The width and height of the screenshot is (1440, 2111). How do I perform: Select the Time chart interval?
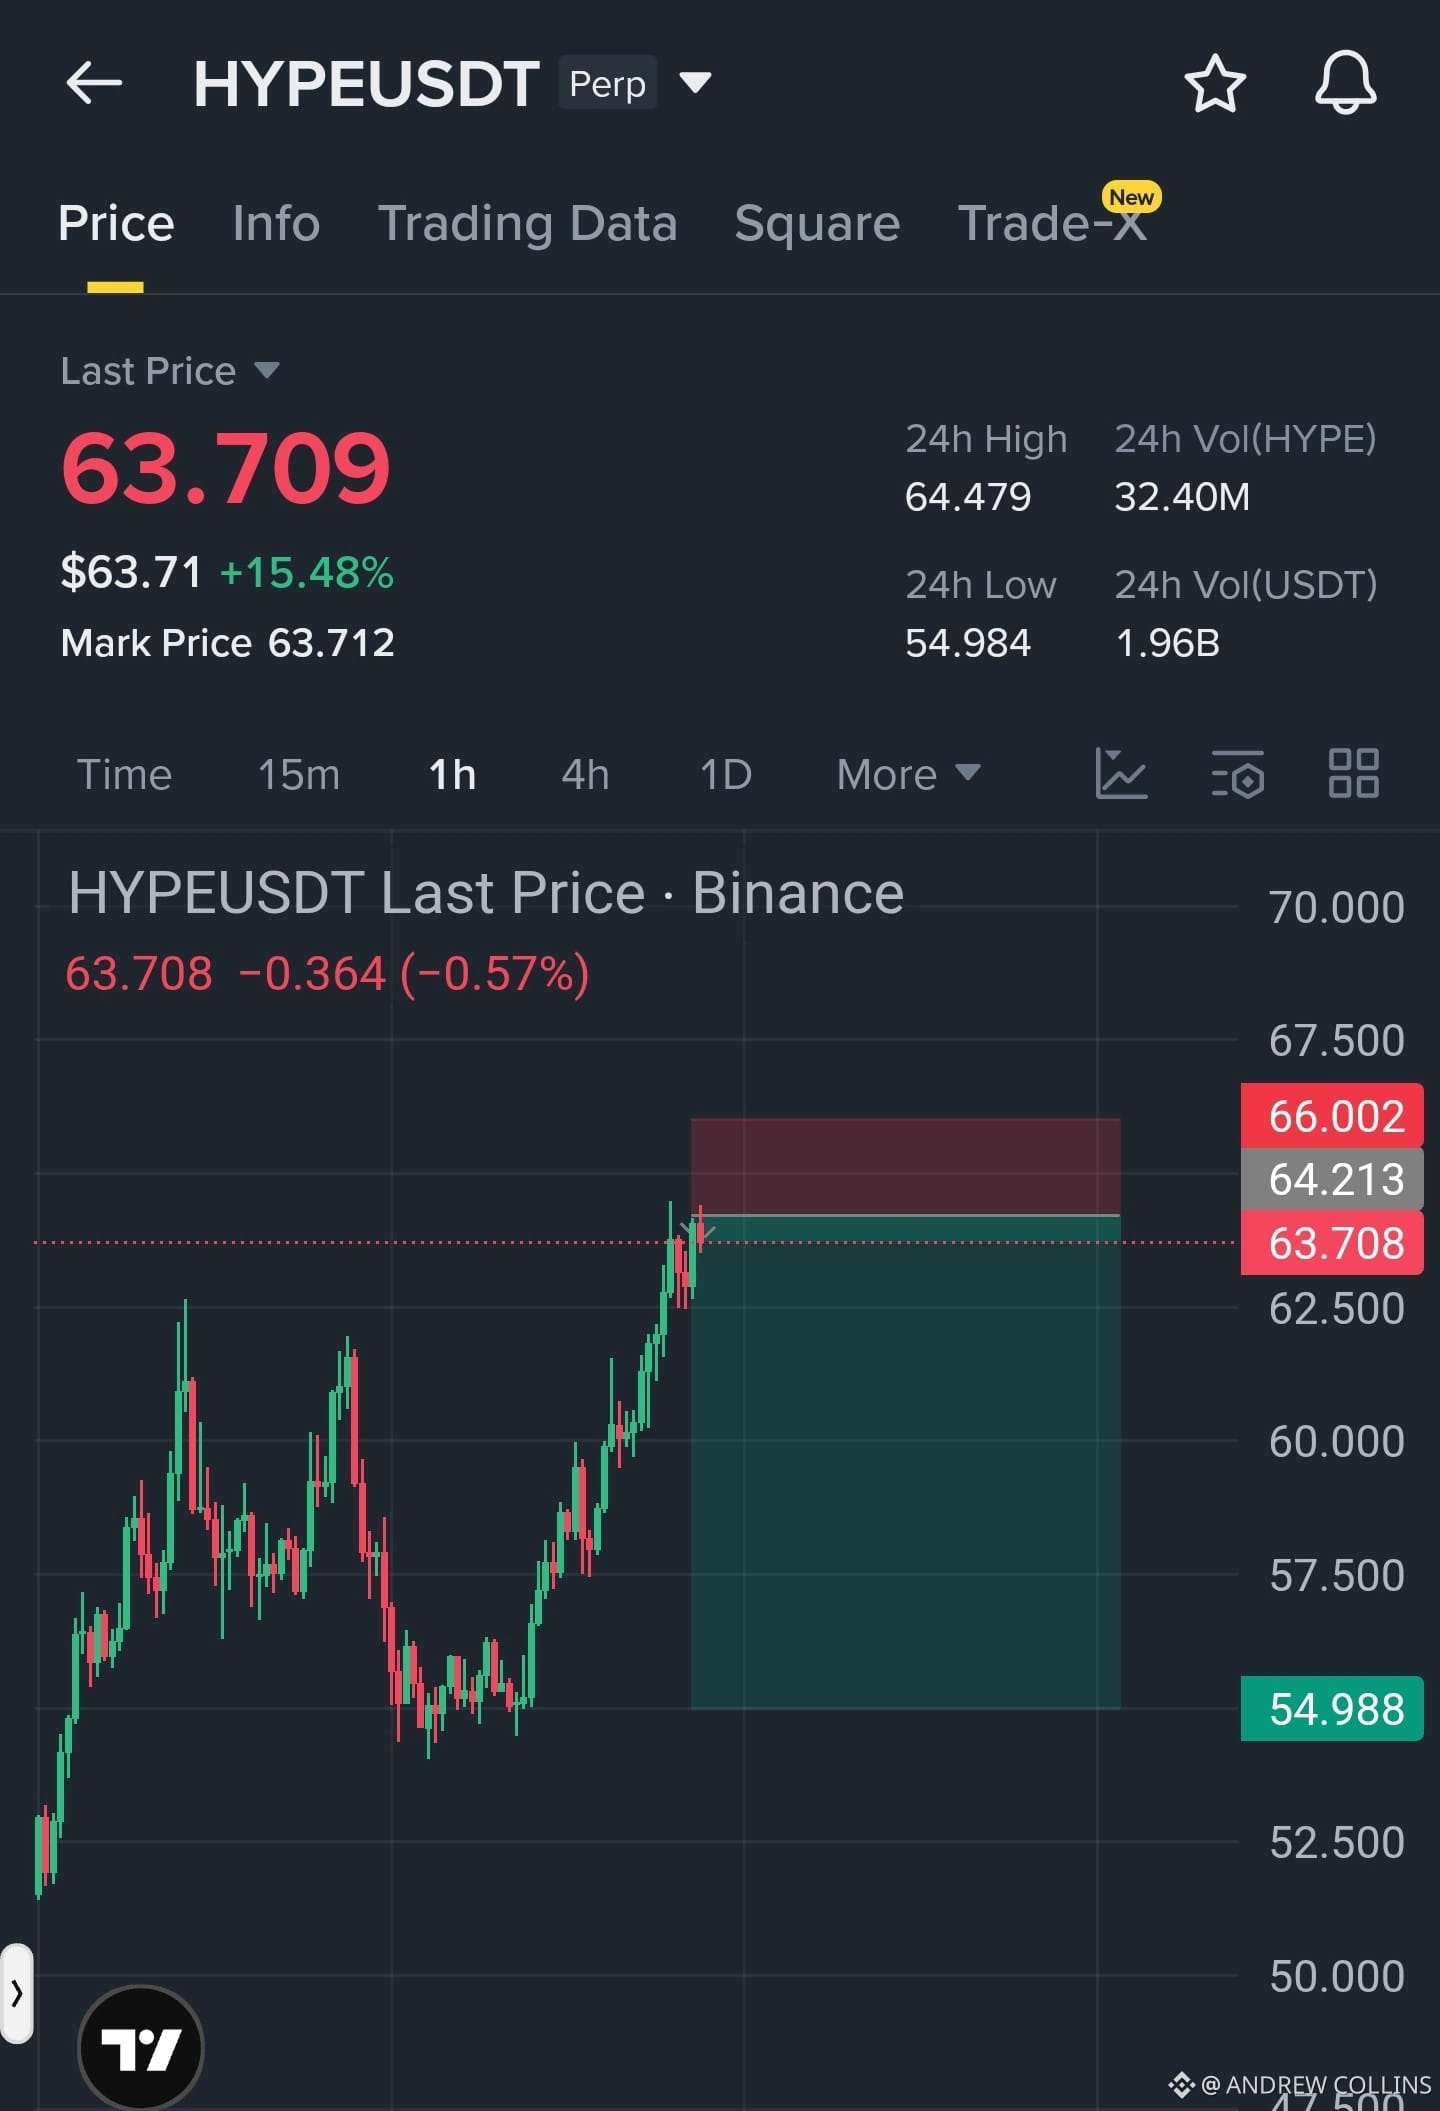(125, 774)
